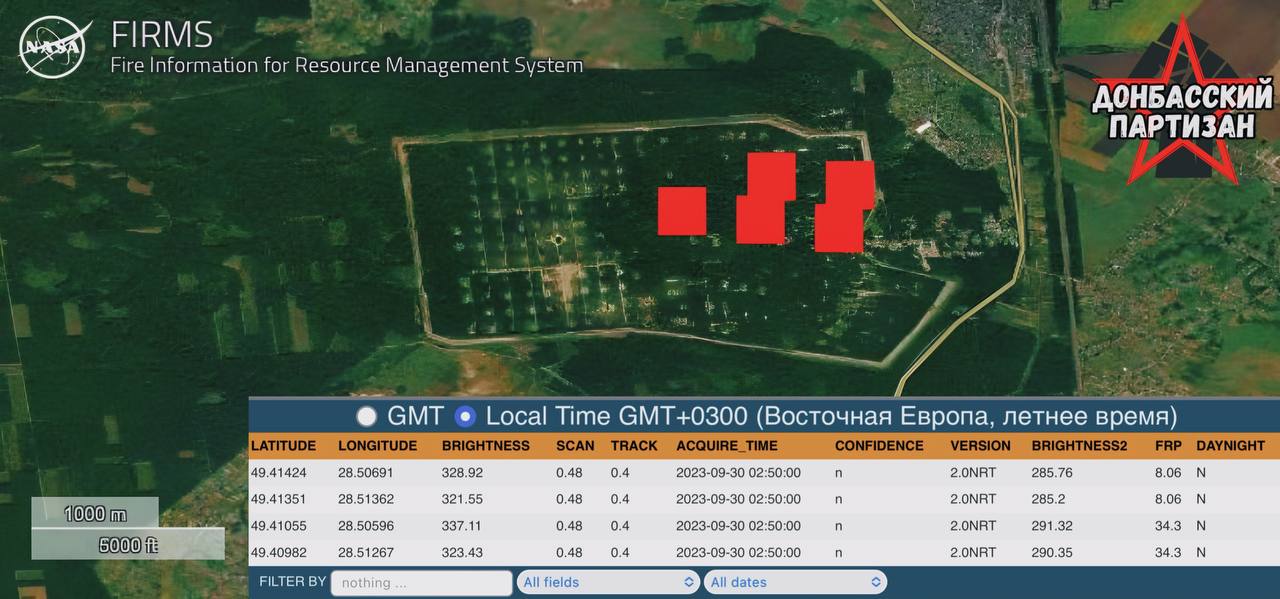Image resolution: width=1280 pixels, height=599 pixels.
Task: Click brightness2 value 290.35
Action: [x=1052, y=552]
